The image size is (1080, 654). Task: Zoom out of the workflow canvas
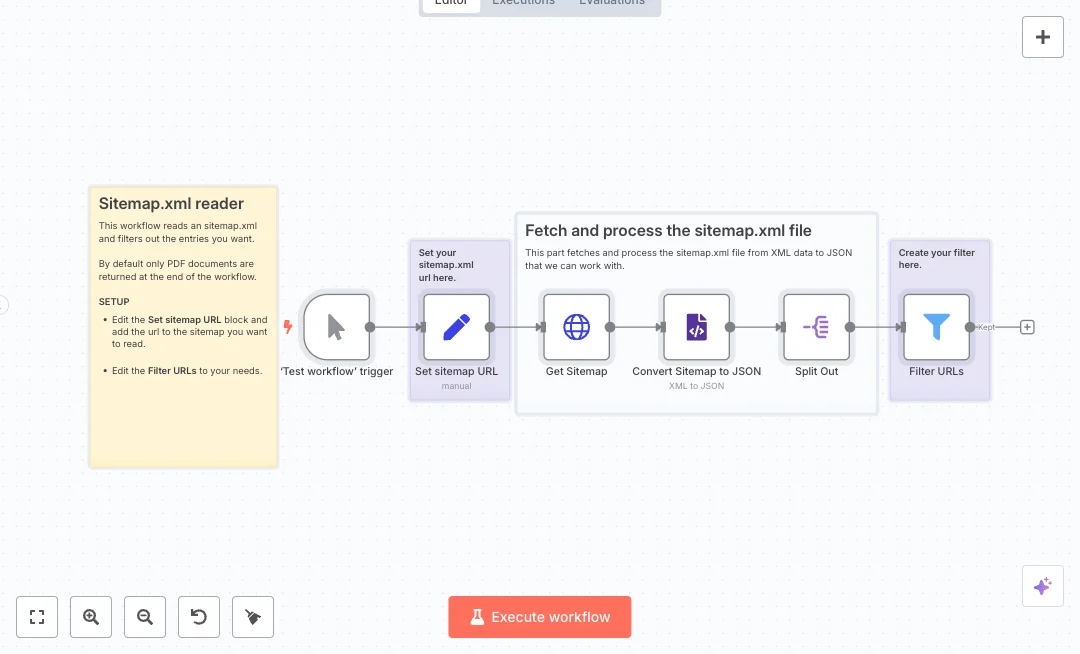click(x=145, y=617)
